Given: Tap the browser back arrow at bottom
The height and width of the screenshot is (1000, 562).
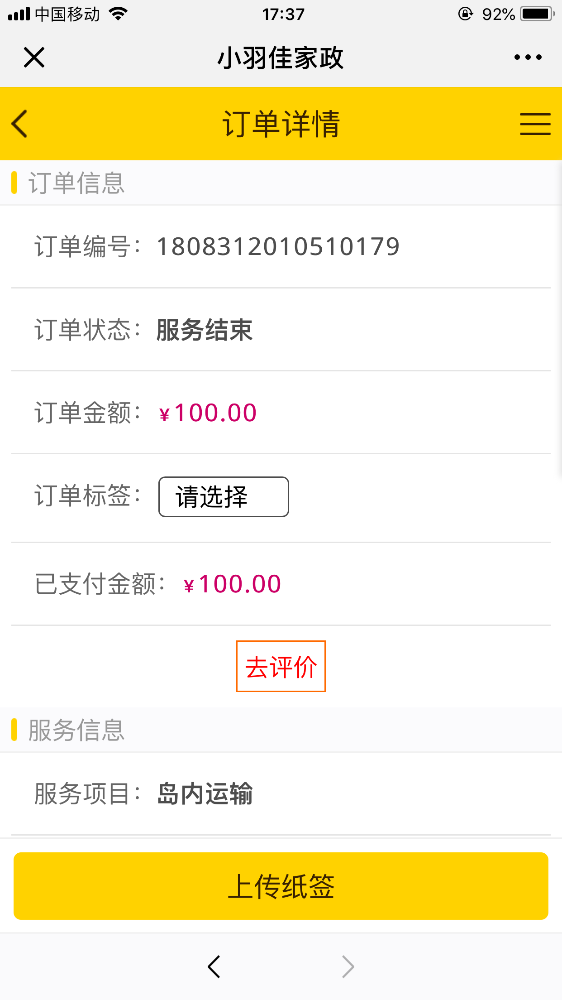Looking at the screenshot, I should click(x=214, y=967).
